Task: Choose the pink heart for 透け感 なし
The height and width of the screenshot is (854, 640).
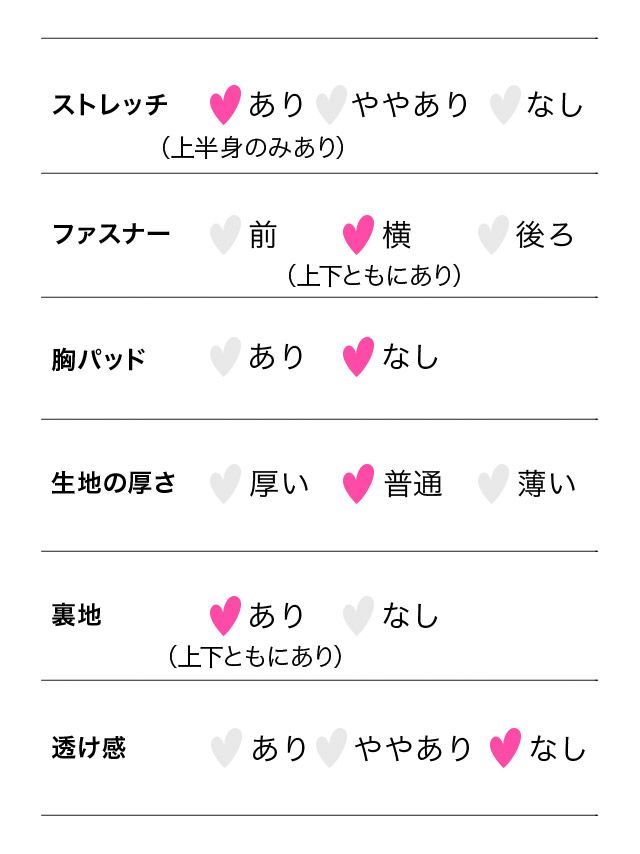Action: (505, 748)
